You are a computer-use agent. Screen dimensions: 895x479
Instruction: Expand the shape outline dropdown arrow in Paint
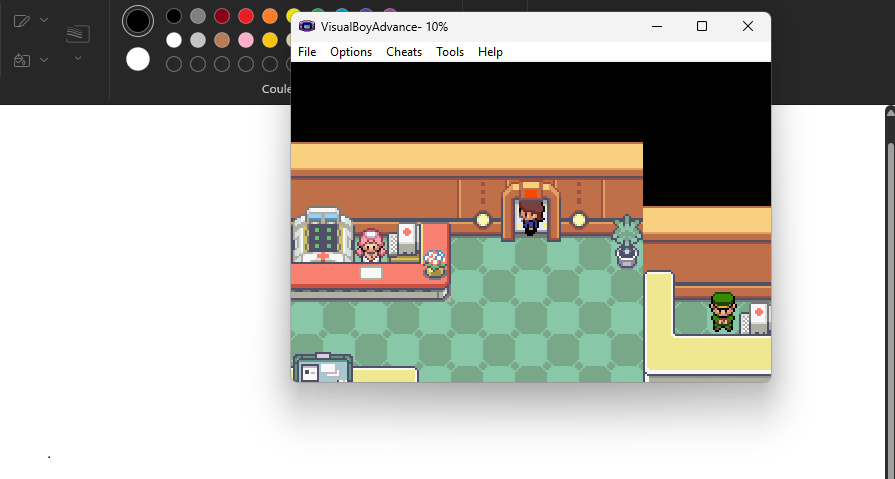tap(44, 20)
